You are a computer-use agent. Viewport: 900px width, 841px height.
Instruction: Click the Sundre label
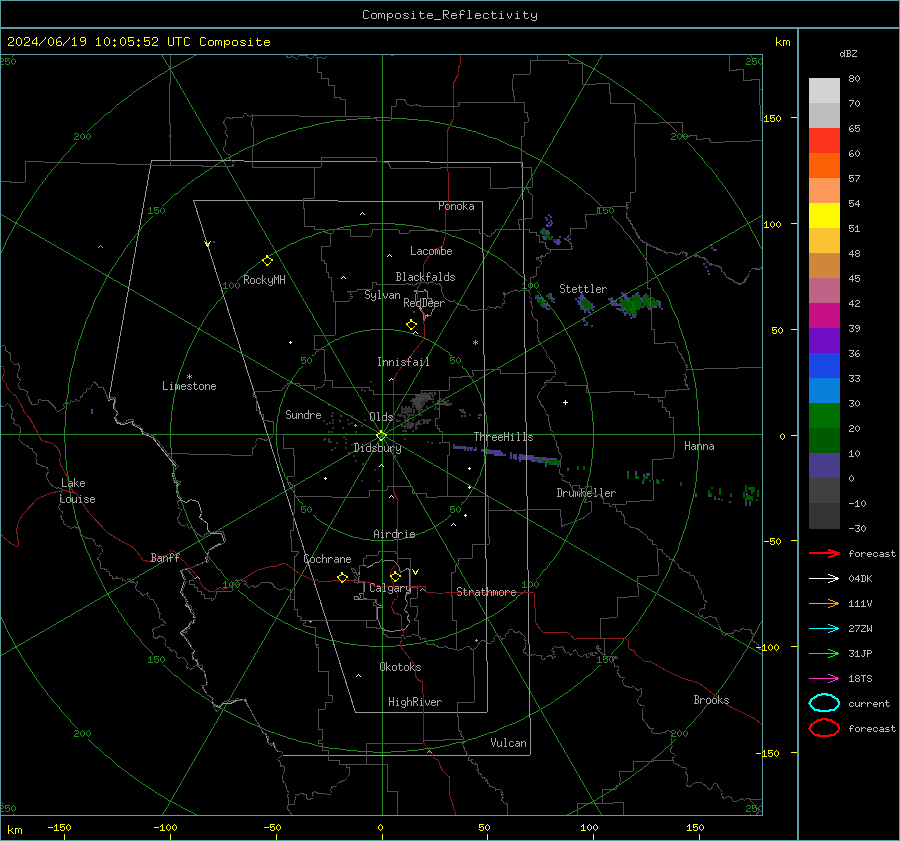[x=303, y=414]
